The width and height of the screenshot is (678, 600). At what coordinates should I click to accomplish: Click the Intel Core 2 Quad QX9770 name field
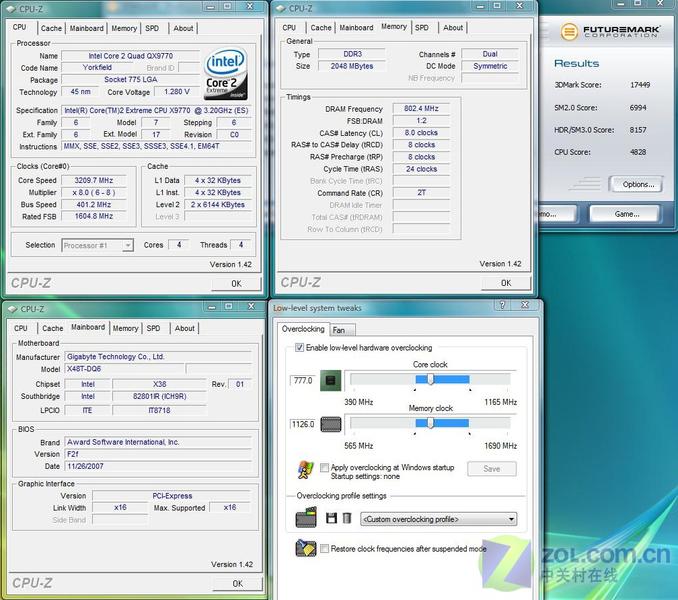pyautogui.click(x=131, y=56)
